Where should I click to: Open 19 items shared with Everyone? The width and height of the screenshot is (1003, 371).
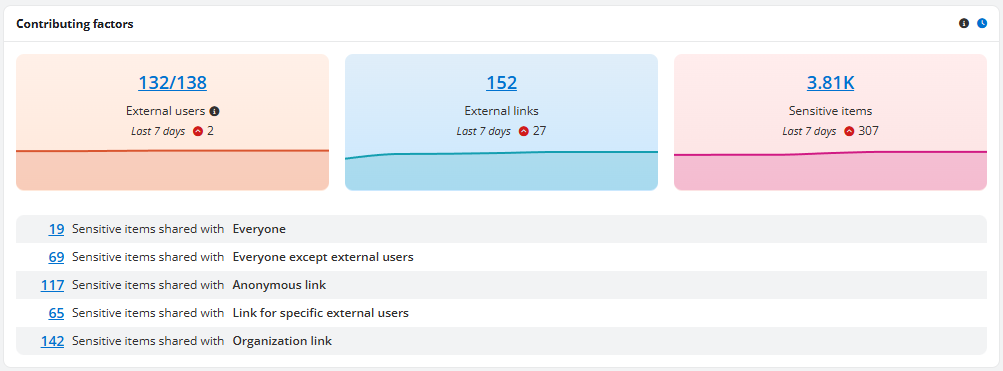tap(56, 229)
